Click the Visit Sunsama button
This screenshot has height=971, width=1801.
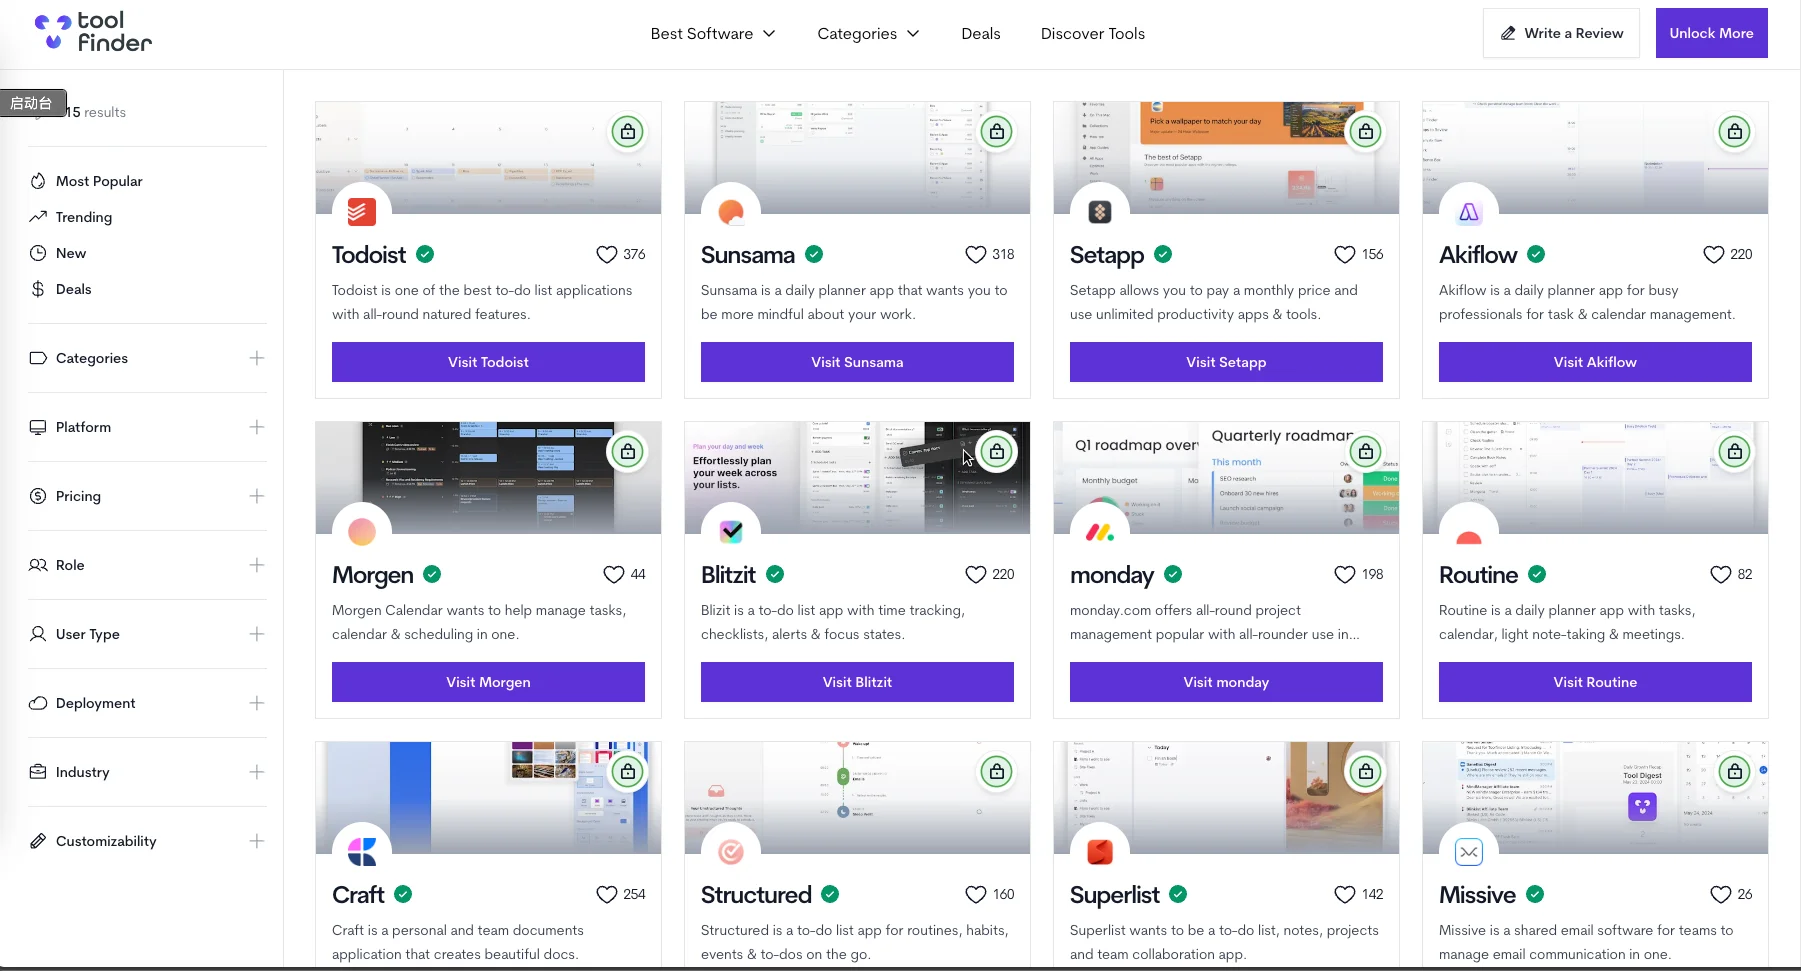point(857,362)
